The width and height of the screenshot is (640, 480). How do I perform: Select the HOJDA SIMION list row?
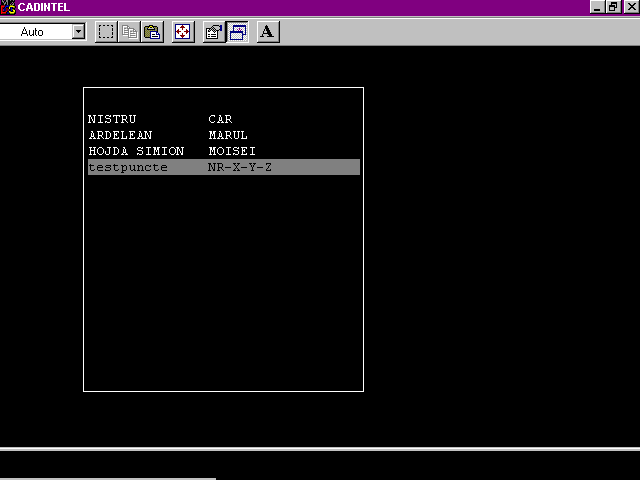click(x=224, y=151)
